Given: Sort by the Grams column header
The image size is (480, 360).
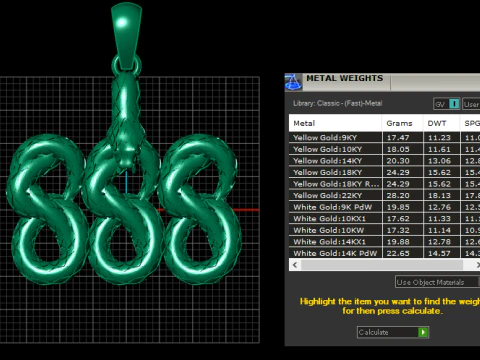Looking at the screenshot, I should tap(402, 123).
